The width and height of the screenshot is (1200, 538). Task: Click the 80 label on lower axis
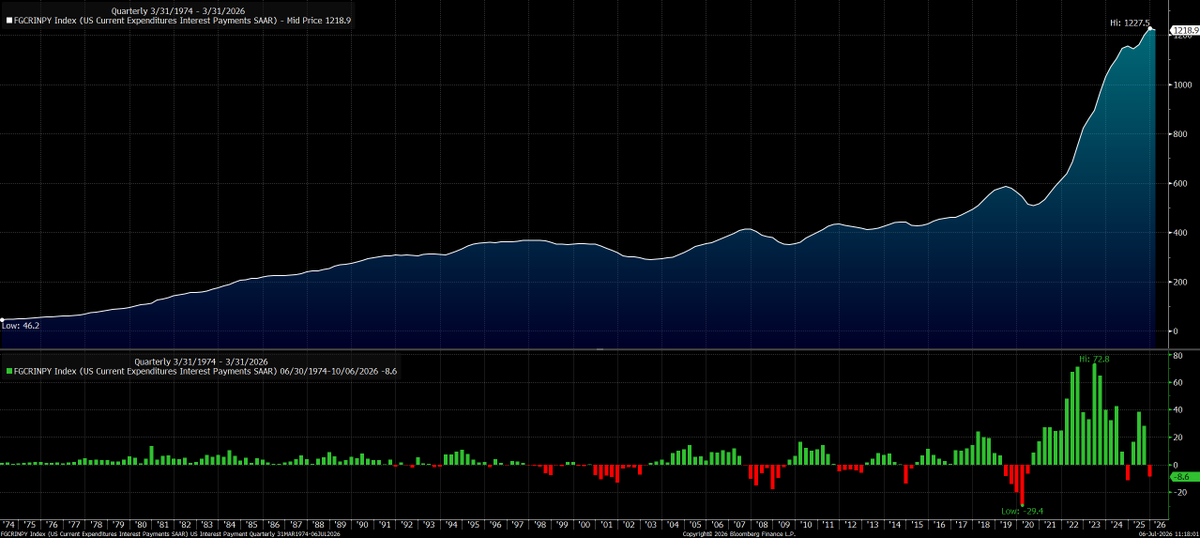click(x=1178, y=355)
